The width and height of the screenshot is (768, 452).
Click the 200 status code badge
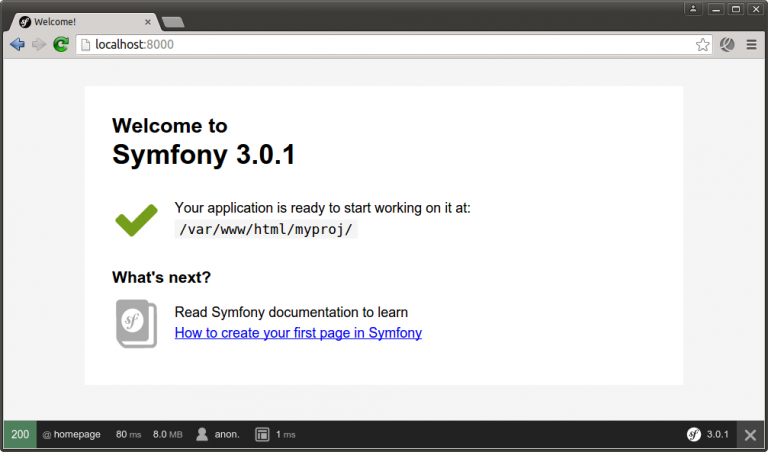tap(20, 435)
